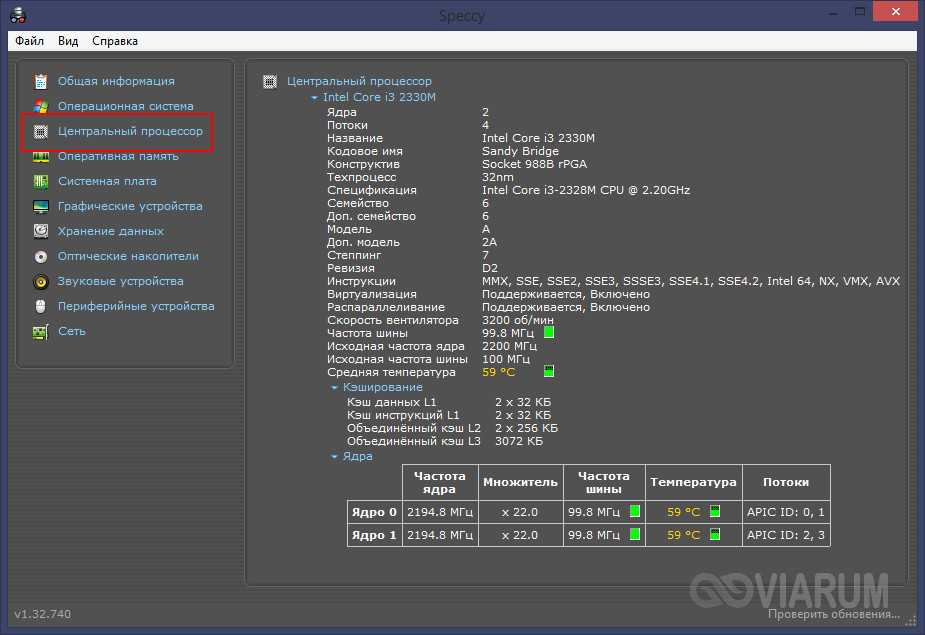The image size is (925, 635).
Task: Click the Оптические накопители disc icon
Action: coord(41,256)
